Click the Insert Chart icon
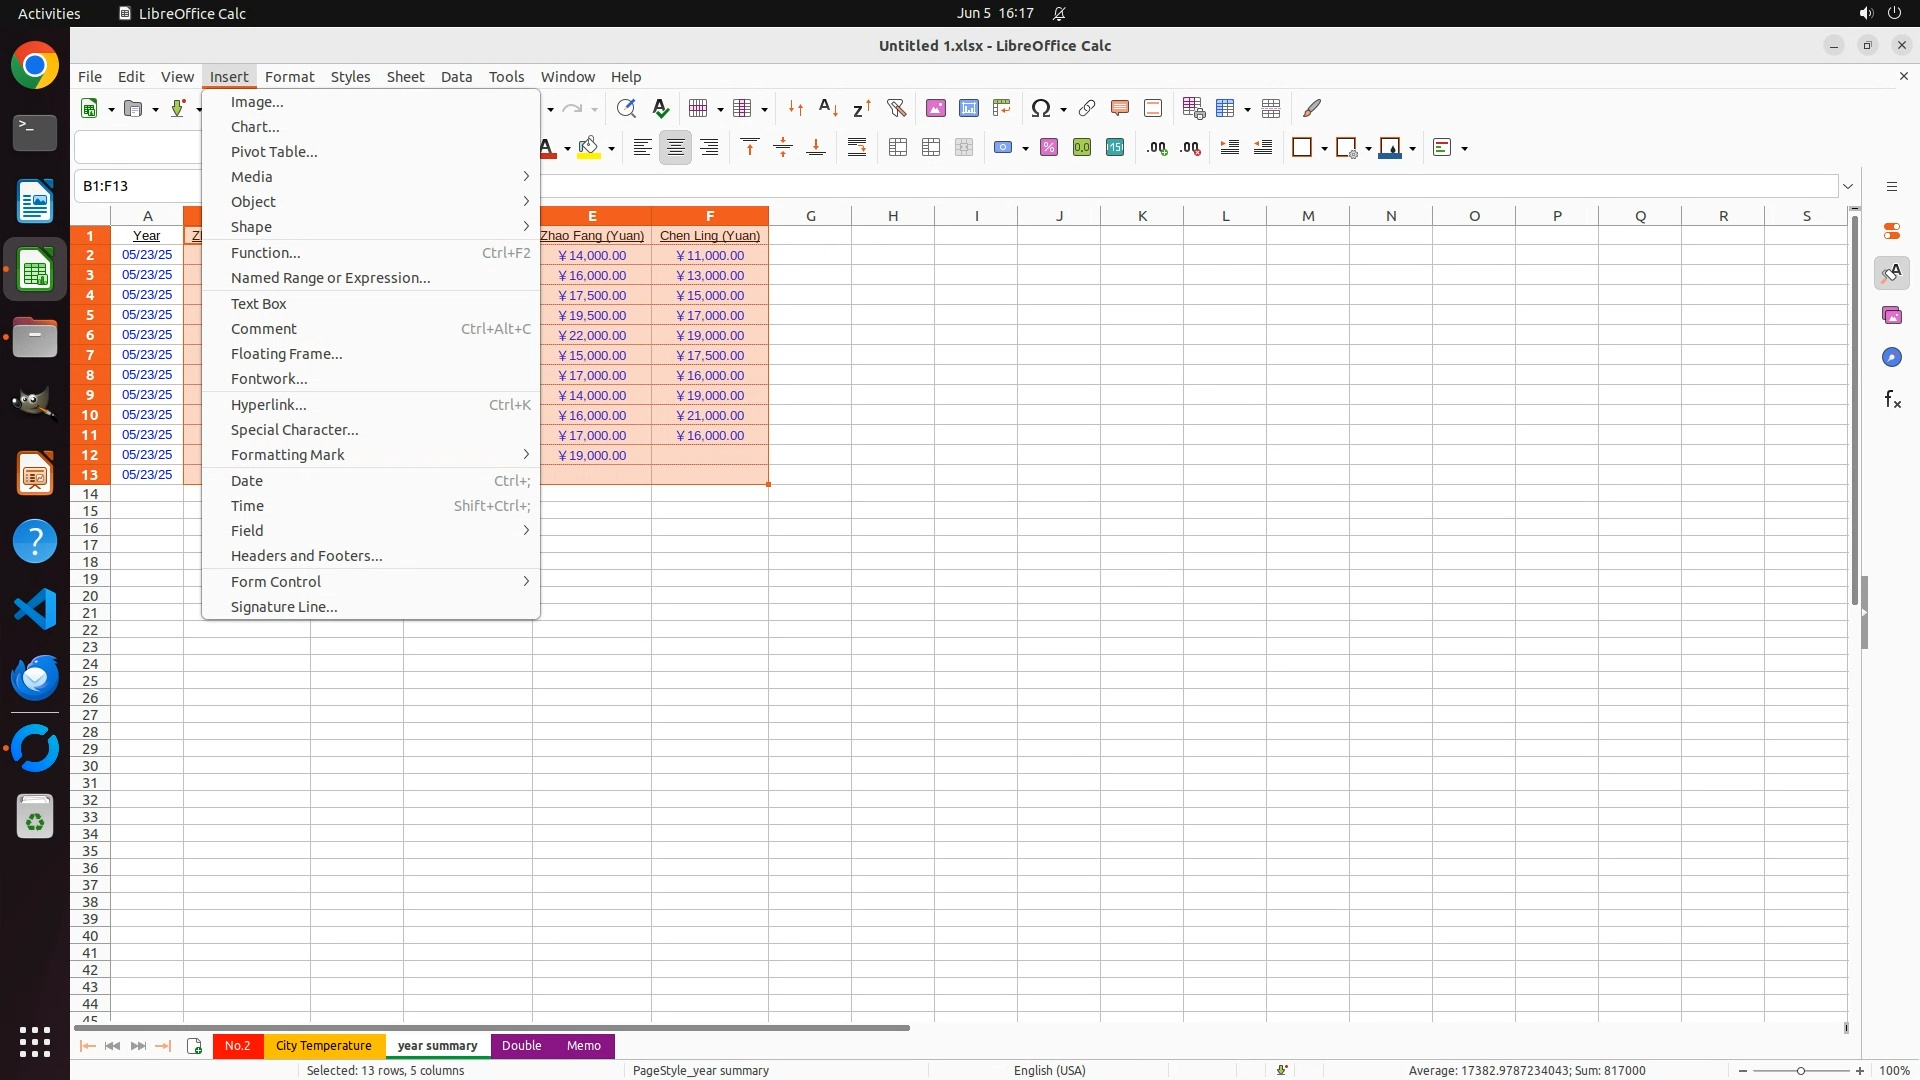The image size is (1920, 1080). [x=968, y=108]
